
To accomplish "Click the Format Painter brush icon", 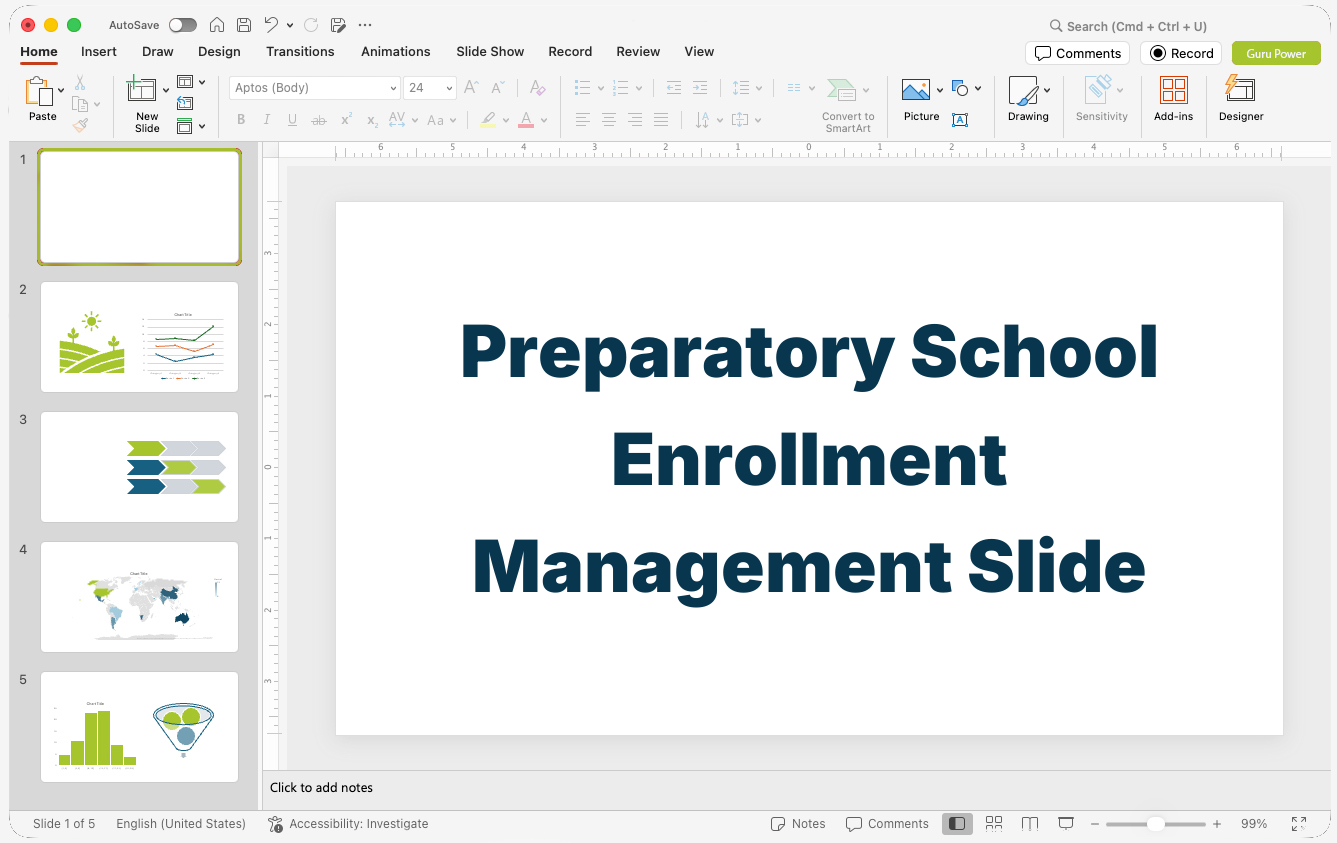I will coord(80,125).
